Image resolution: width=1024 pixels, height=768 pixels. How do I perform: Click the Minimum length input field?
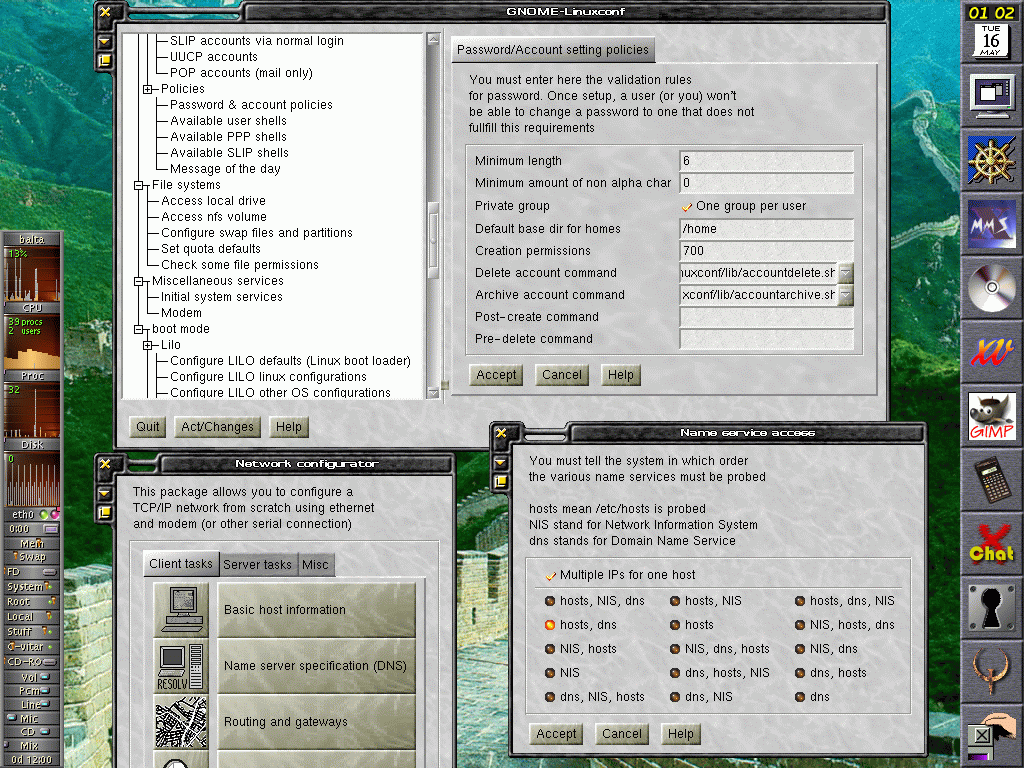tap(766, 161)
